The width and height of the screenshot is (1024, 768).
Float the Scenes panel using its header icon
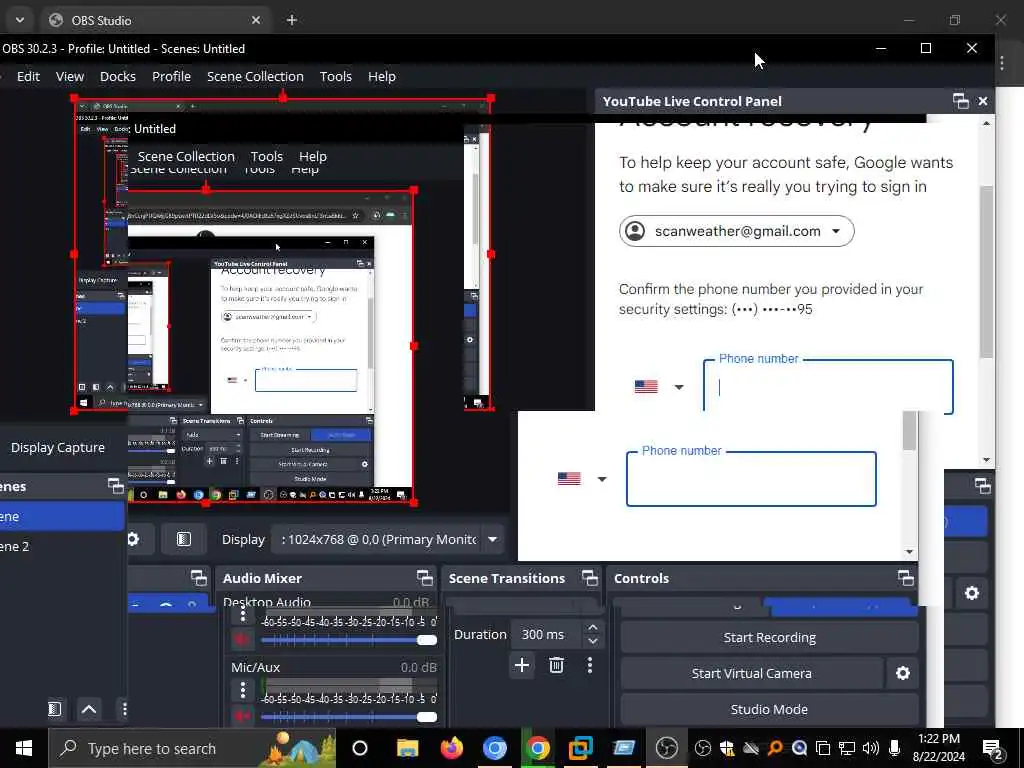(116, 486)
